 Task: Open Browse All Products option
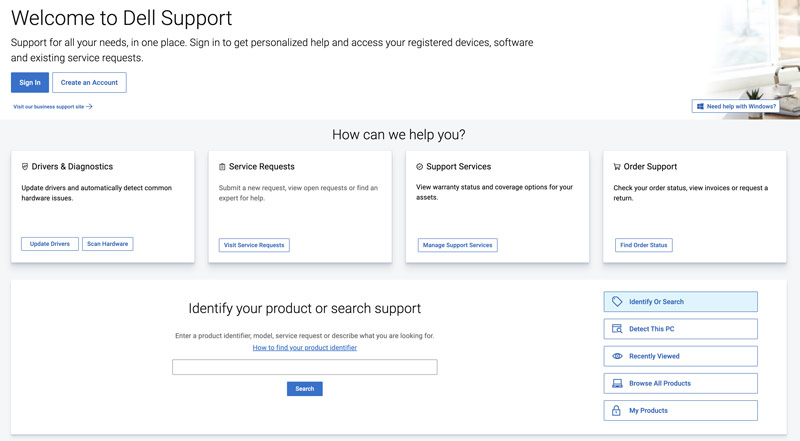pos(681,383)
